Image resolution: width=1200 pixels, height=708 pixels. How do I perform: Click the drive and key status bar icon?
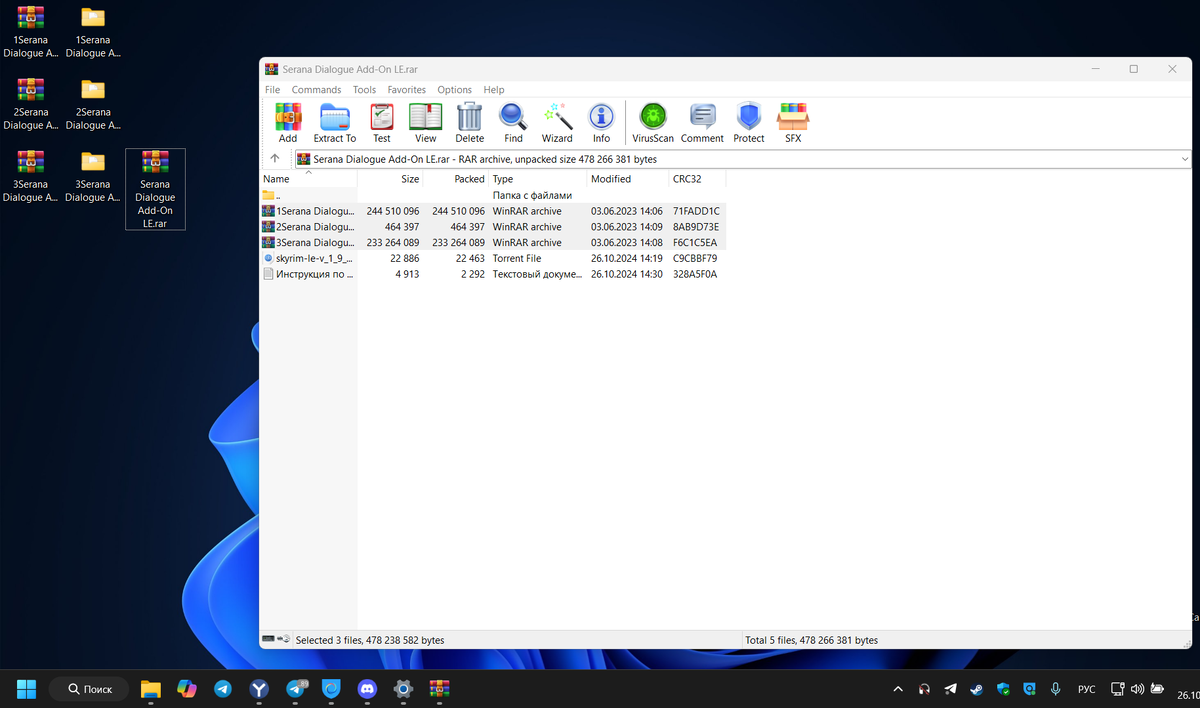click(x=276, y=640)
